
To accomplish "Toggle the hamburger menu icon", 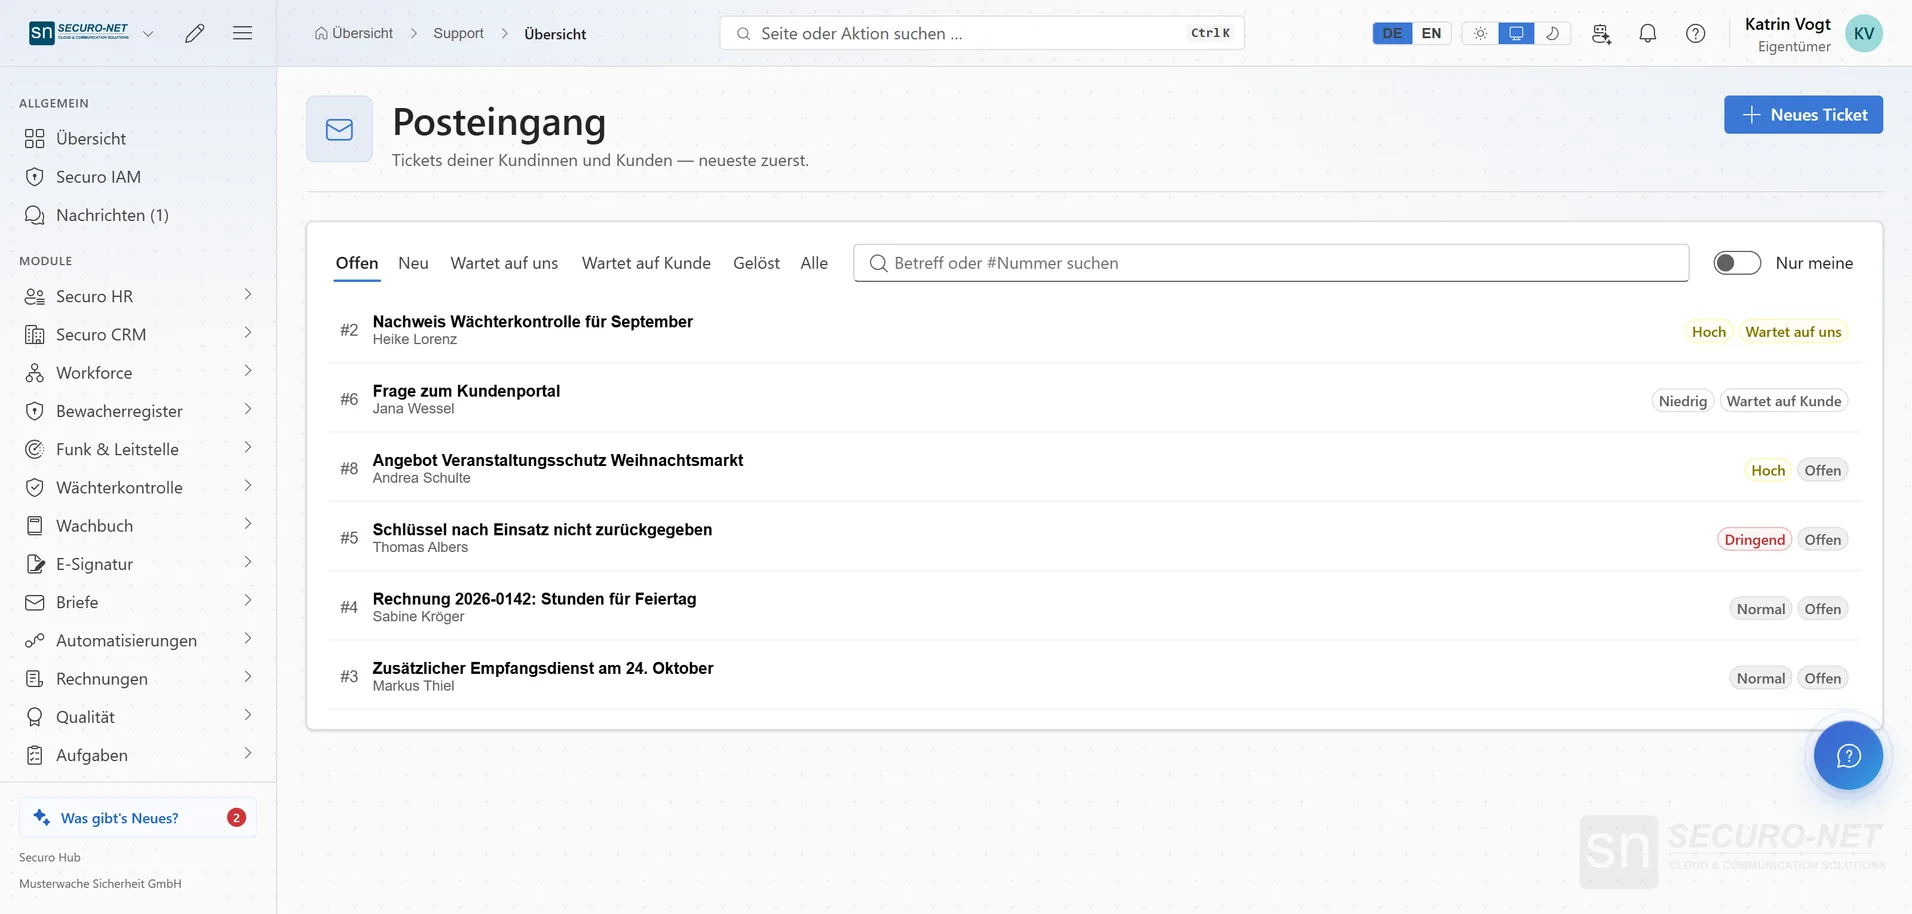I will 242,33.
